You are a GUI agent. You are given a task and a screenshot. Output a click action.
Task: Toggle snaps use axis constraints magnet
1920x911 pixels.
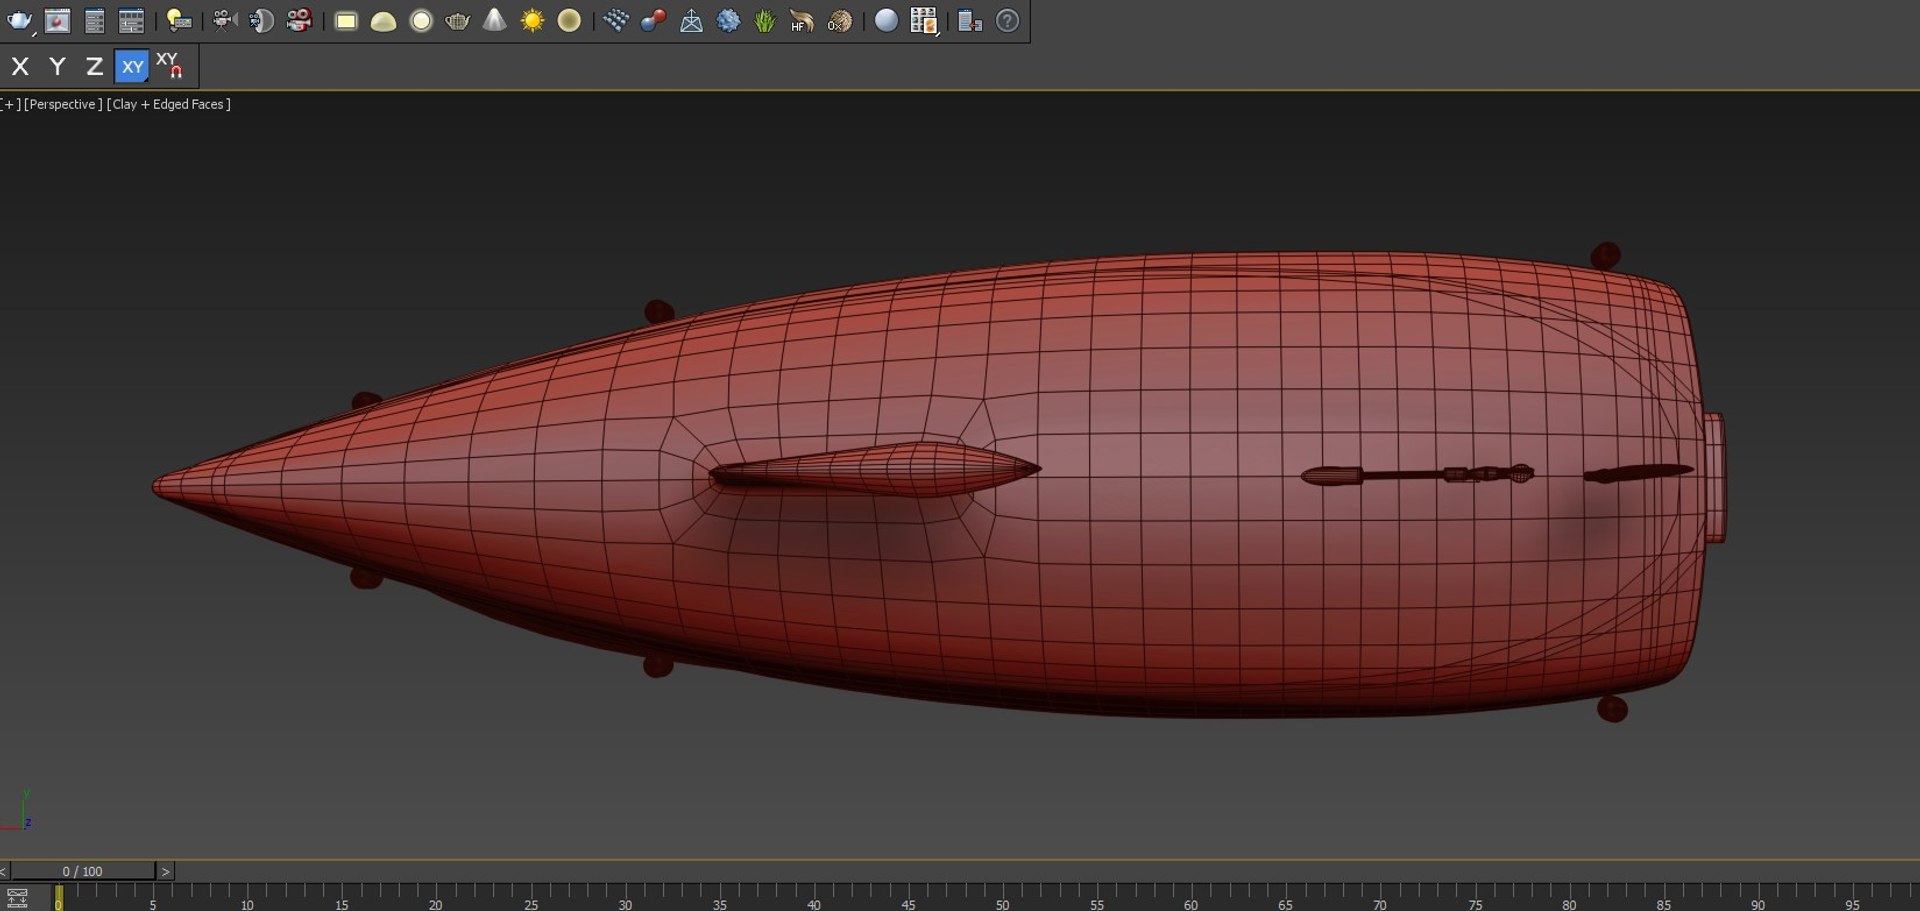point(170,65)
